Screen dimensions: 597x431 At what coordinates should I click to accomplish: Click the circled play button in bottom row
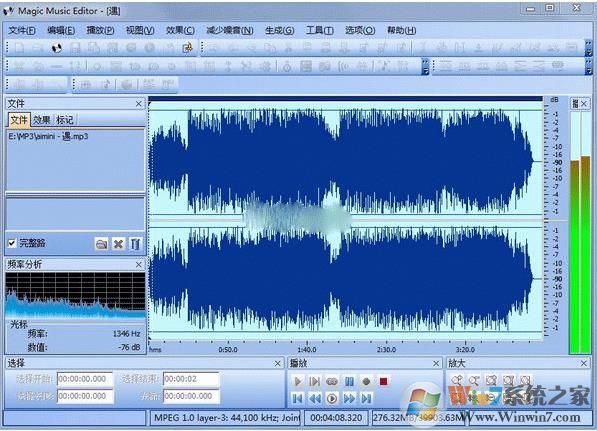(x=332, y=398)
